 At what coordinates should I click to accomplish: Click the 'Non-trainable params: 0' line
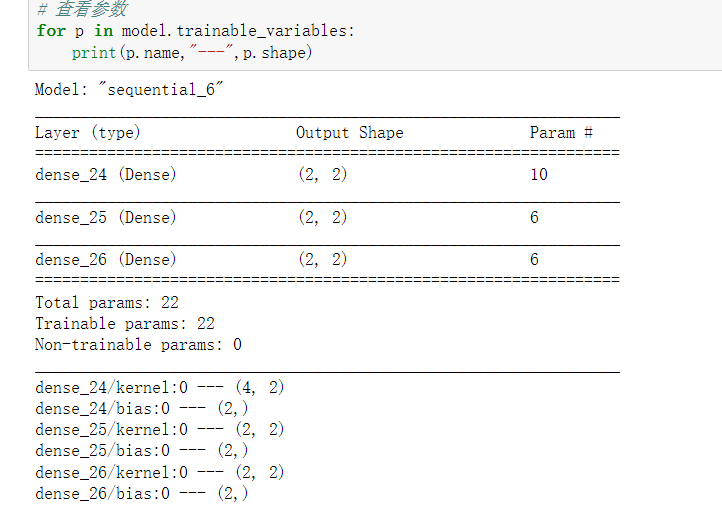click(138, 345)
